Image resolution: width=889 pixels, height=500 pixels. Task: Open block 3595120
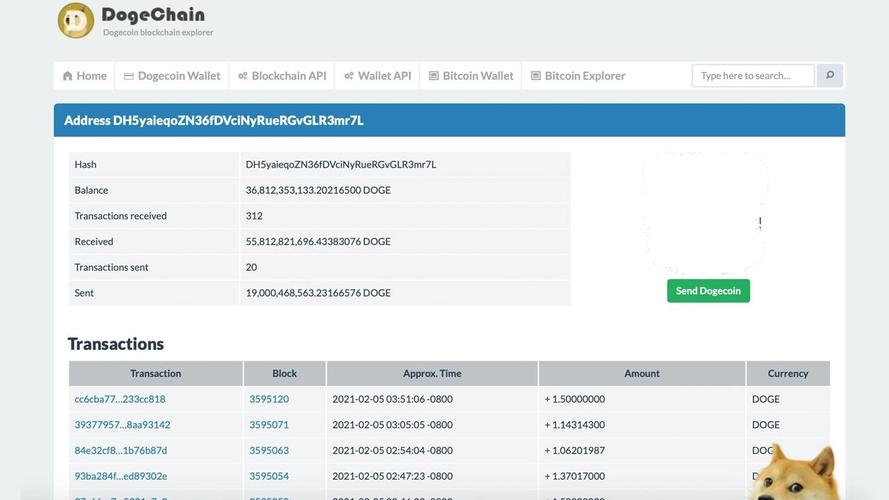tap(269, 399)
